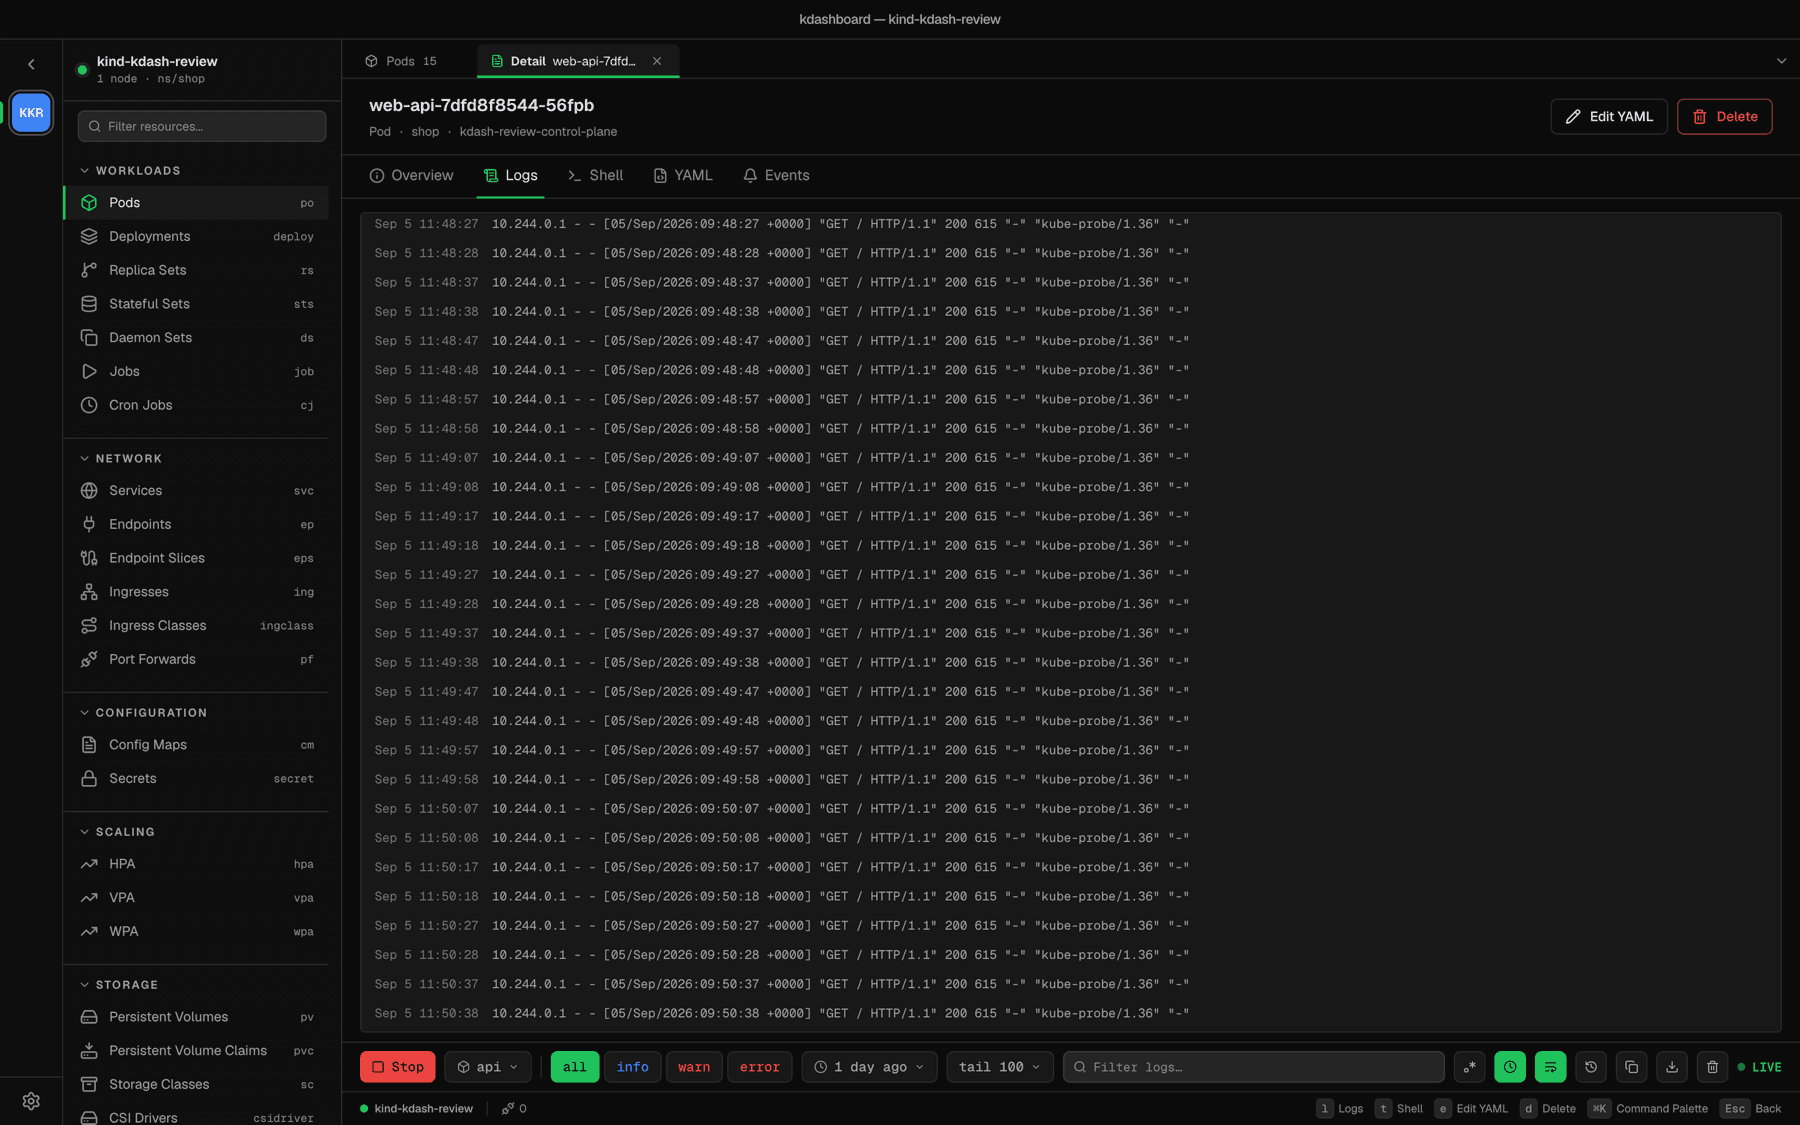Open Stateful Sets in the sidebar
The width and height of the screenshot is (1800, 1125).
point(197,304)
